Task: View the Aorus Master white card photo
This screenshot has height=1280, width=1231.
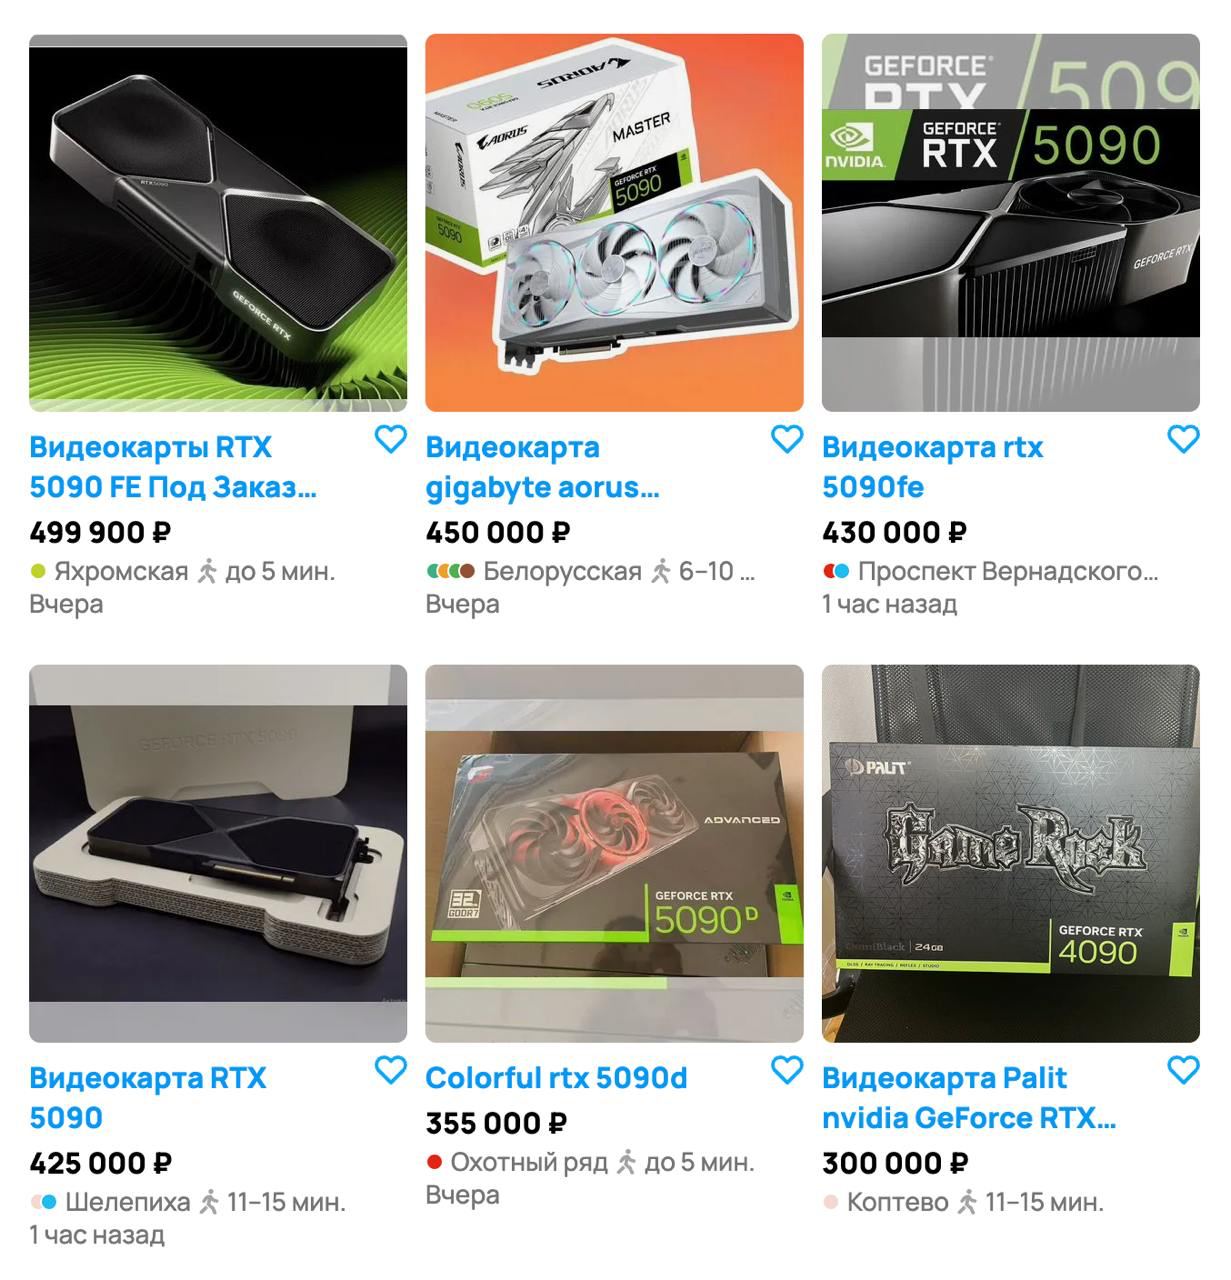Action: pos(614,223)
